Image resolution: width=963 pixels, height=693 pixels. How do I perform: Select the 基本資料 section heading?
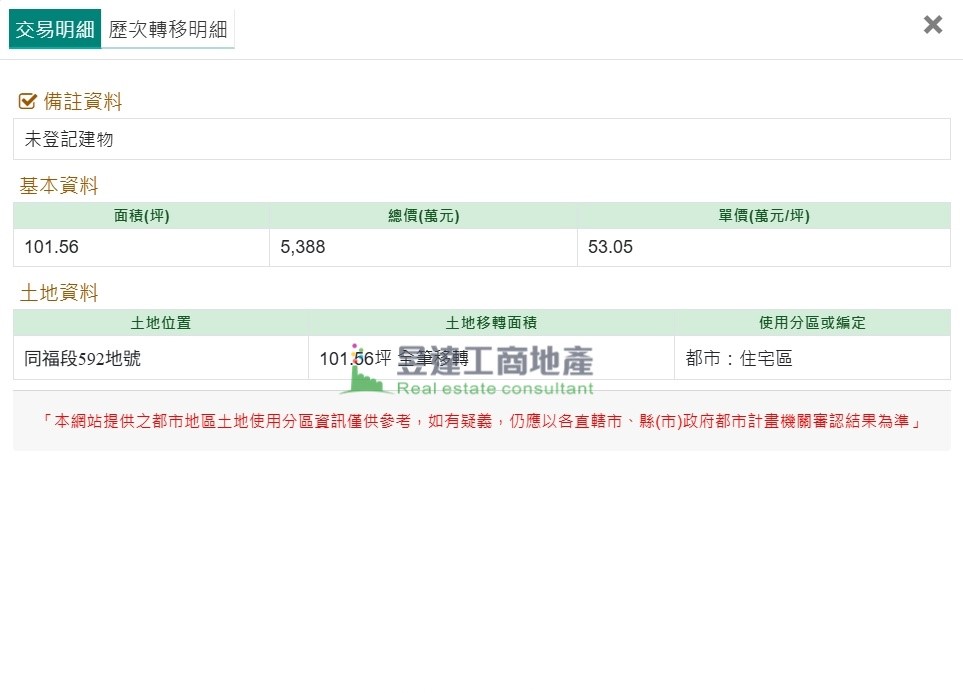[x=59, y=185]
